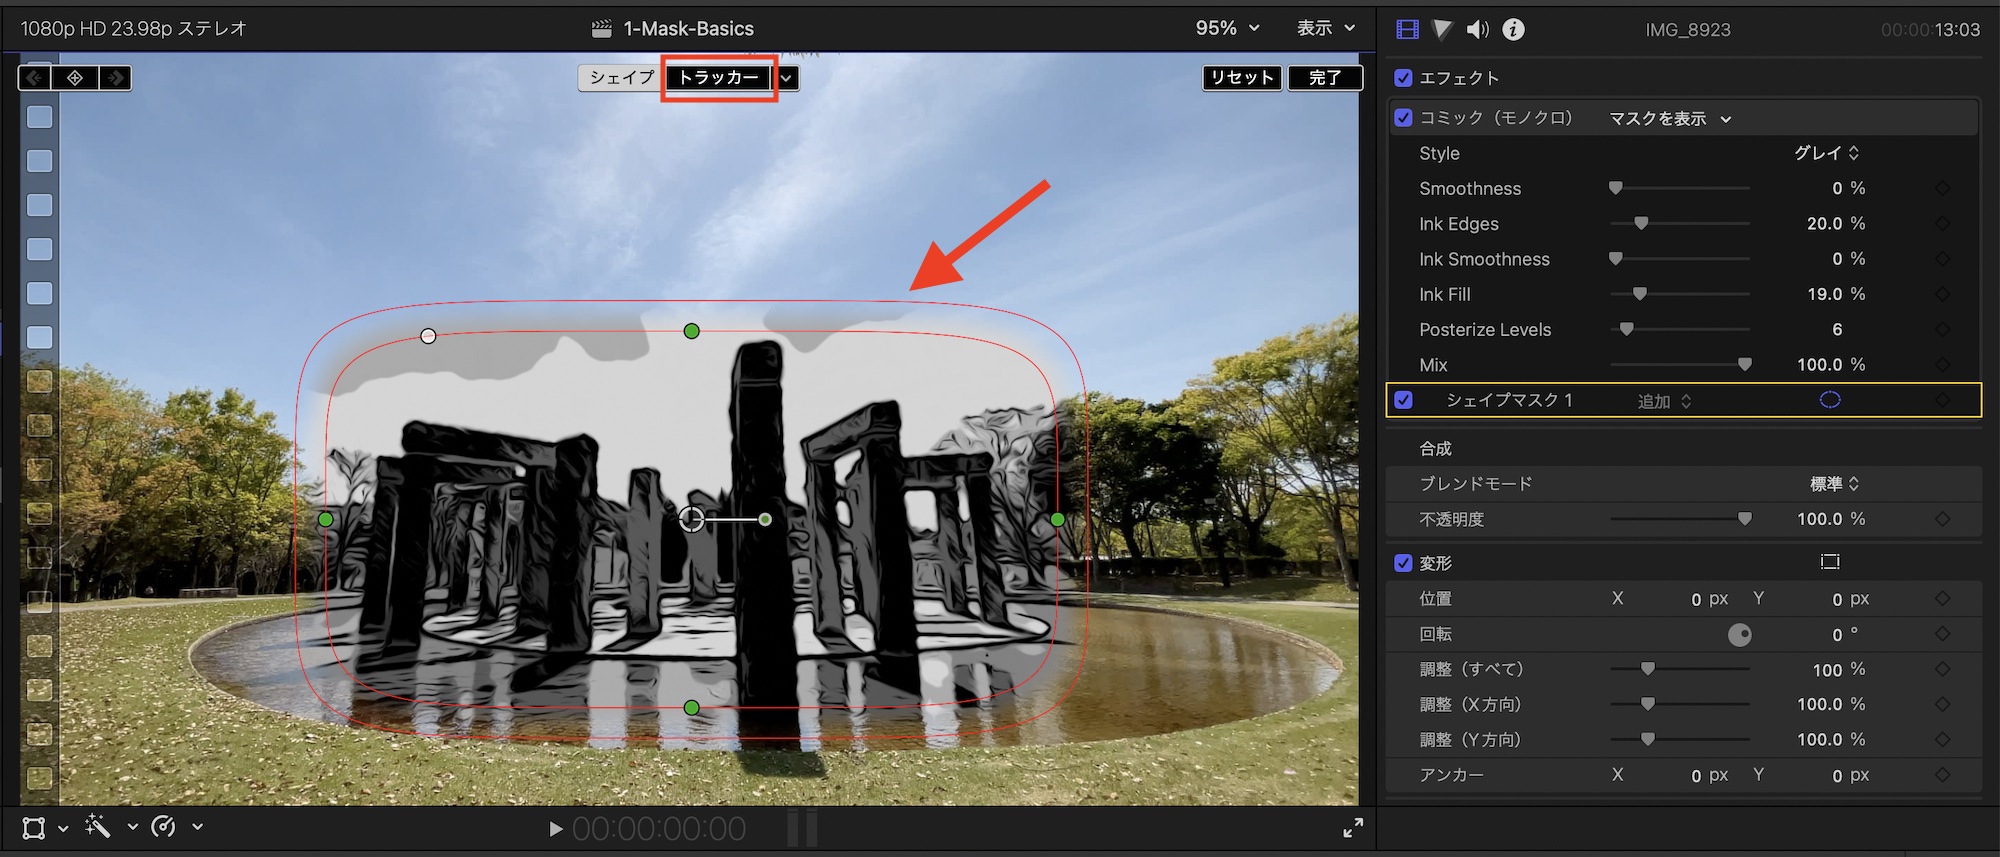Add keyframe diamond for 回転 row
The image size is (2000, 857).
[1943, 634]
